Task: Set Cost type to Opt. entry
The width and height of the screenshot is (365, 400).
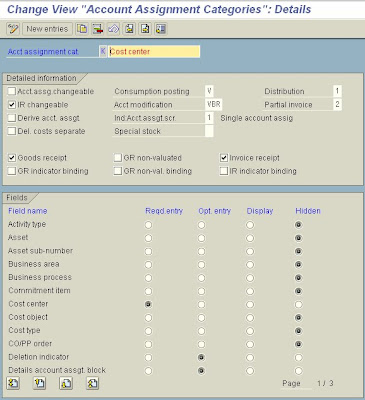Action: tap(201, 331)
